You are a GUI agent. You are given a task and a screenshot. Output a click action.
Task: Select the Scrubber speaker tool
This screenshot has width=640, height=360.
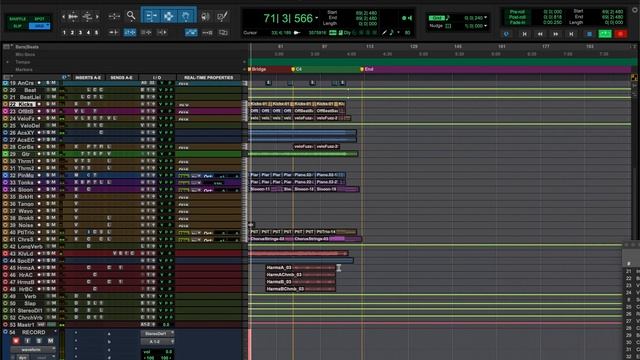coord(205,16)
